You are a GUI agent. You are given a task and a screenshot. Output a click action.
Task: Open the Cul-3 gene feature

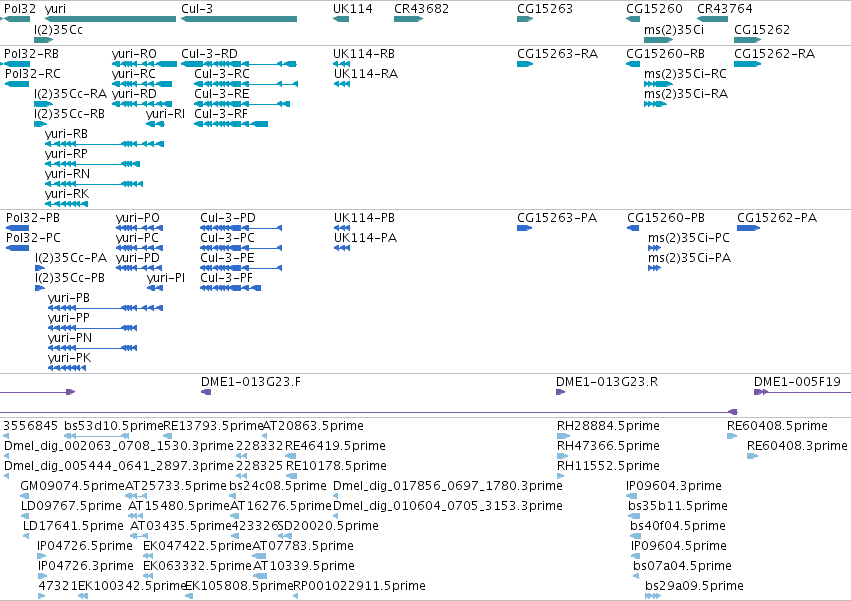239,19
